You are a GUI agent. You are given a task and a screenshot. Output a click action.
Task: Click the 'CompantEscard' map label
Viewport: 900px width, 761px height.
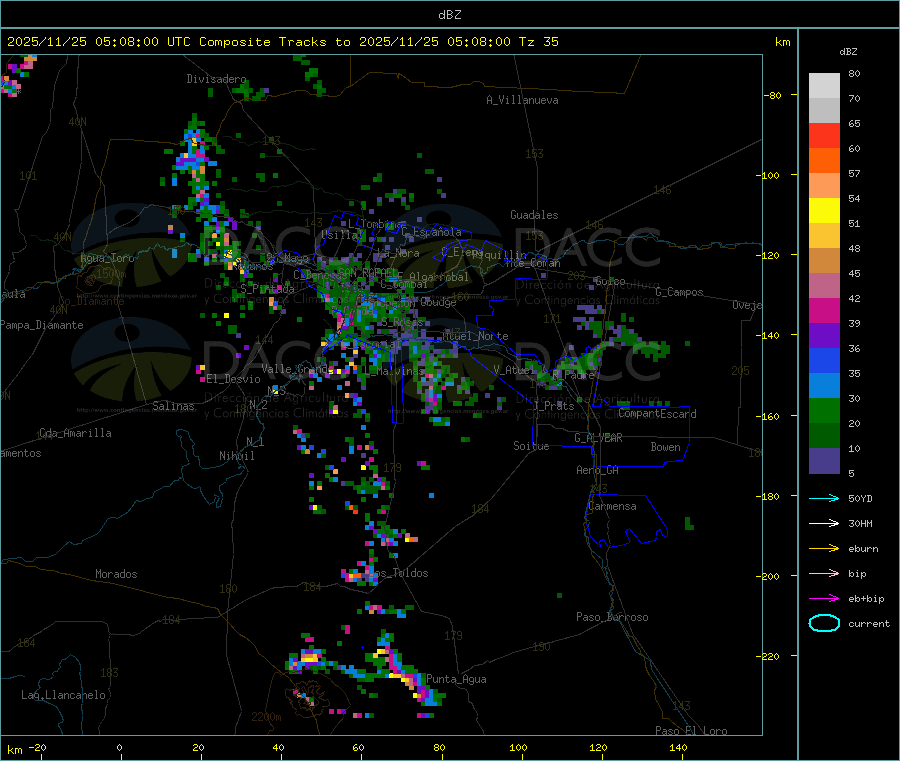click(x=657, y=414)
